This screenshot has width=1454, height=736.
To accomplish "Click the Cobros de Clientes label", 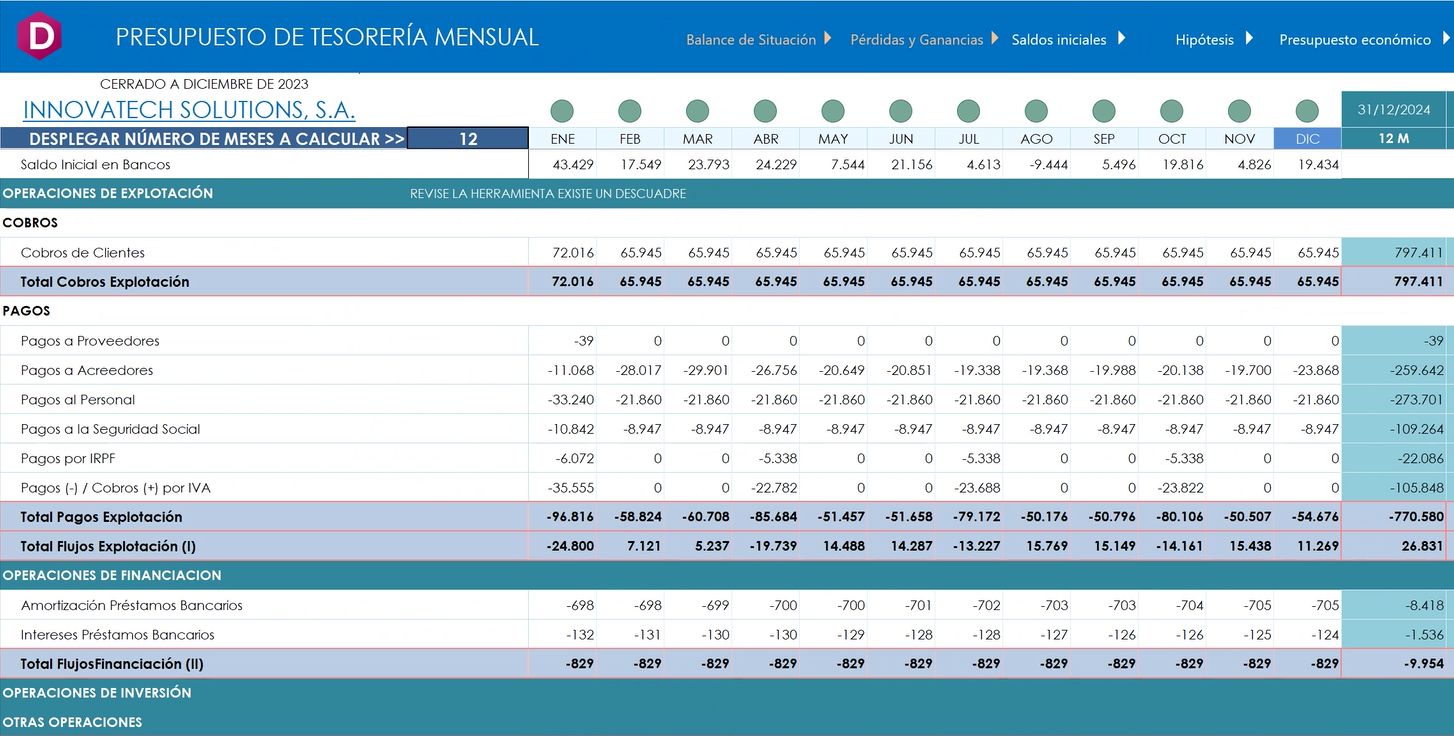I will [83, 253].
